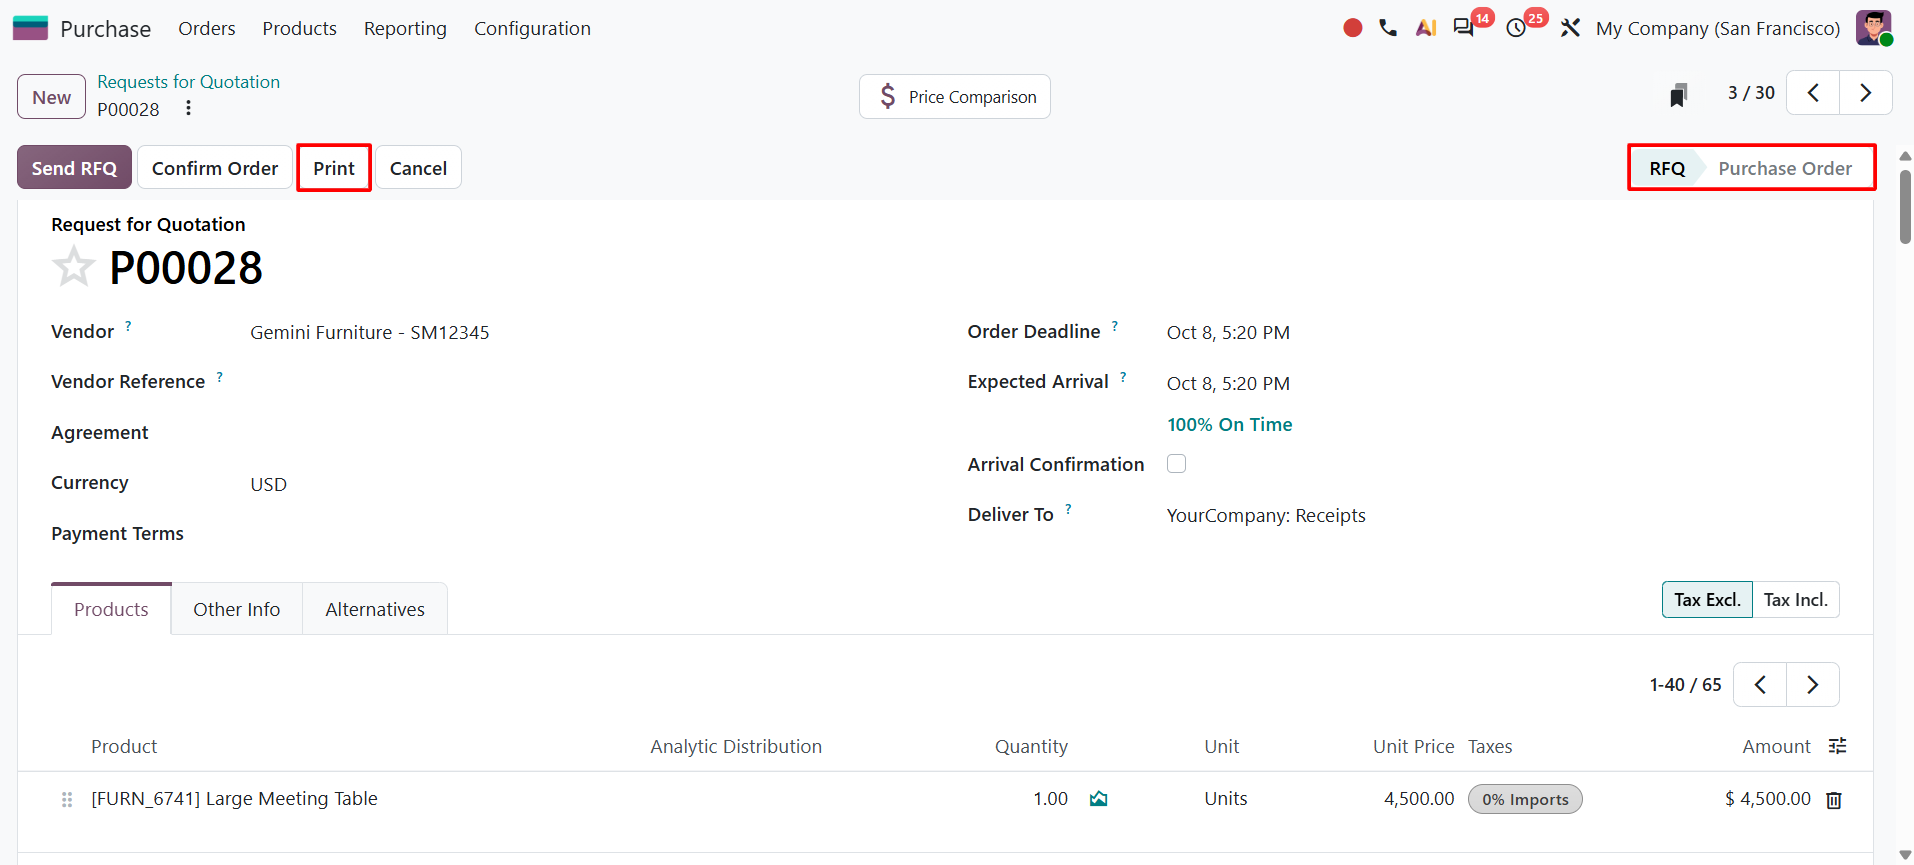Go back to Requests for Quotation
The height and width of the screenshot is (865, 1914).
click(188, 82)
